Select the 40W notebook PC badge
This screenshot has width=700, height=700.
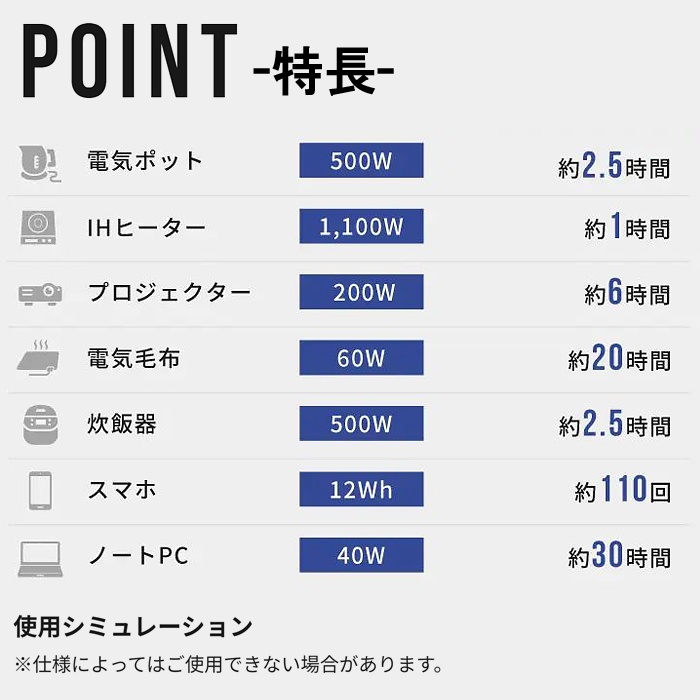click(361, 555)
